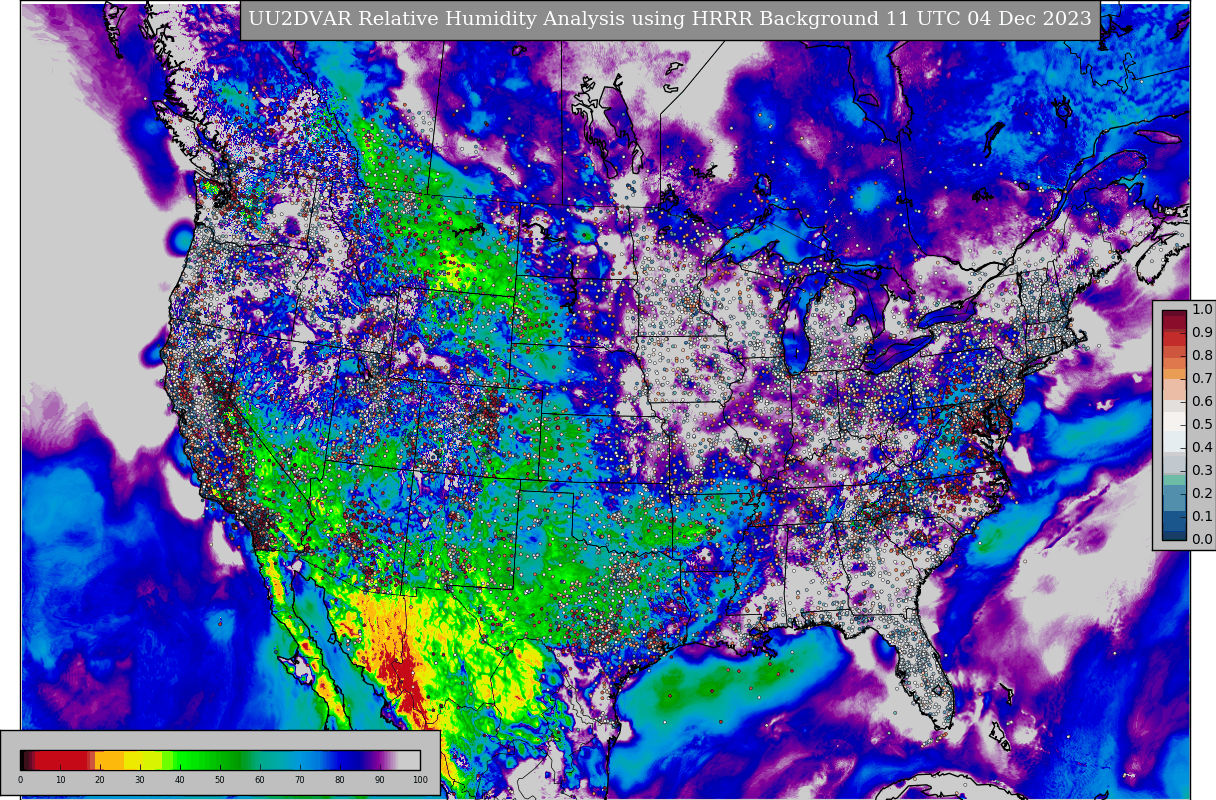The height and width of the screenshot is (800, 1216).
Task: Select the 0.4 label on right scale
Action: (x=1202, y=448)
